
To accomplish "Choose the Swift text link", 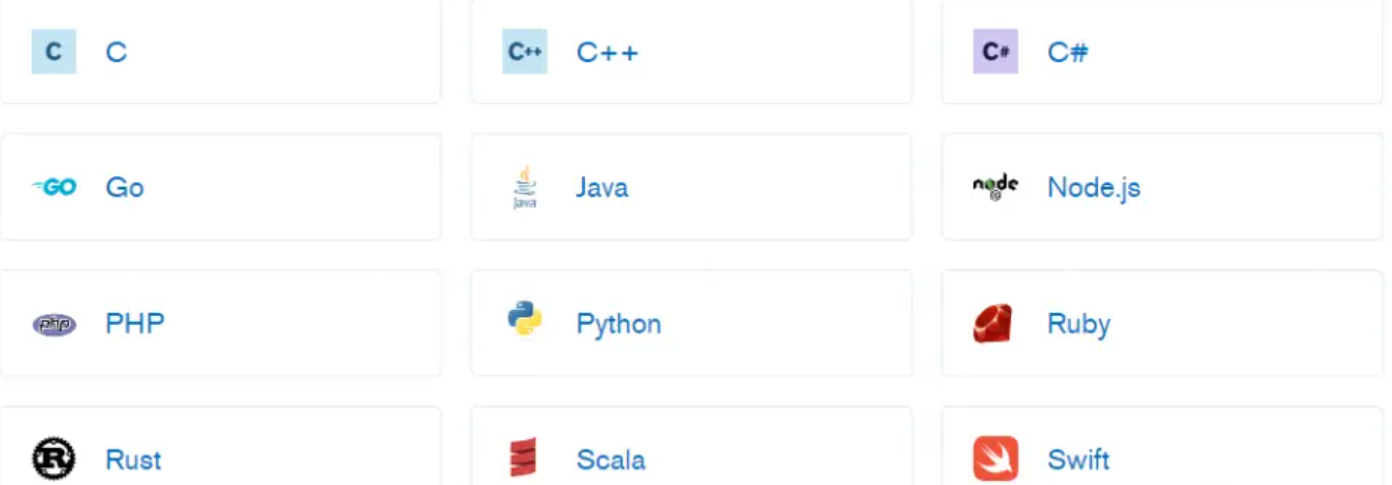I will 1078,460.
